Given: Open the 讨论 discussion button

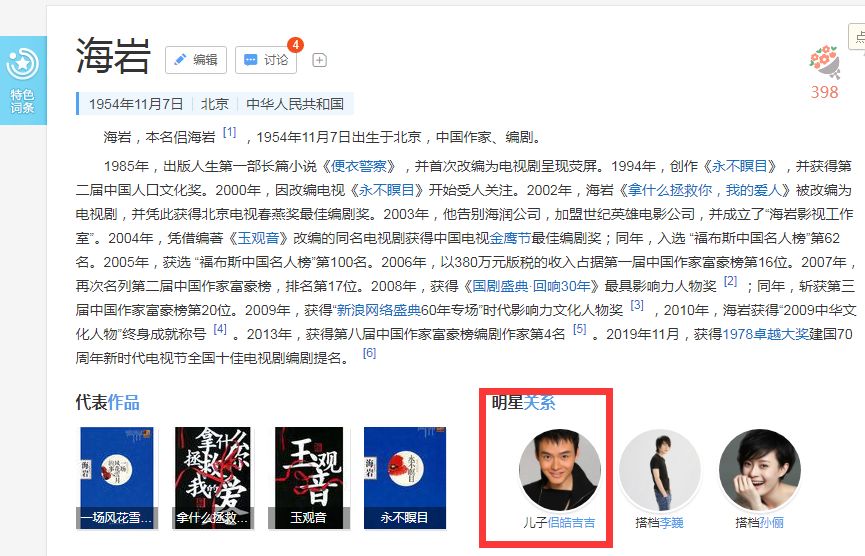Looking at the screenshot, I should coord(266,60).
